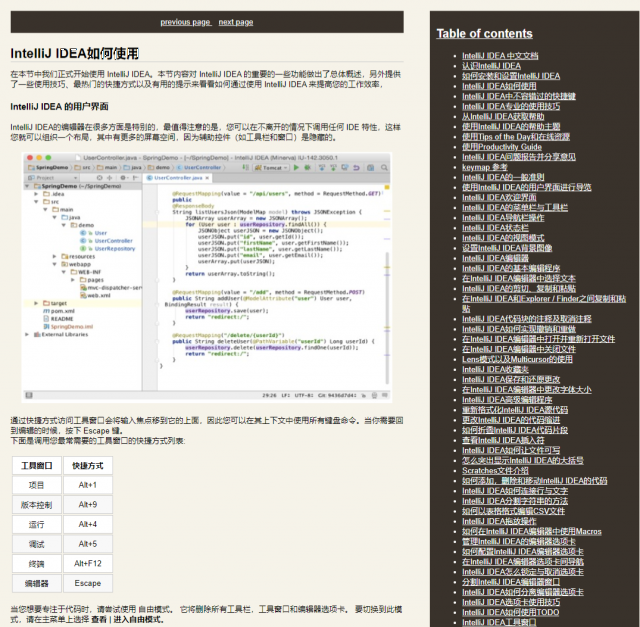Open 'IntelliJ IDEA保存和还原更改' link
The image size is (640, 627).
[511, 380]
